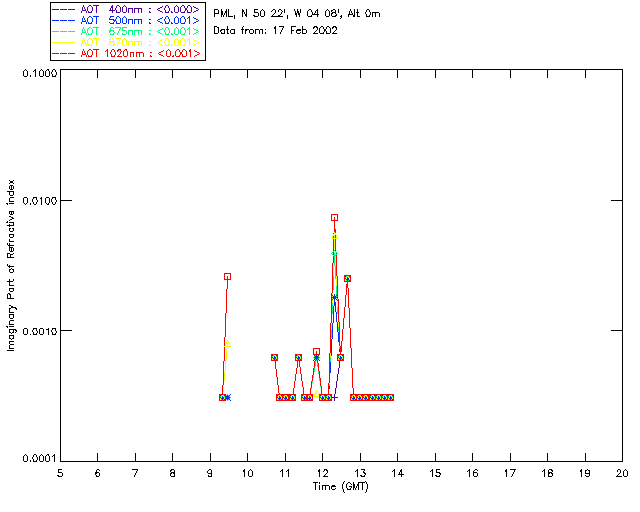
Task: Click the 'Data from: 17 Feb 2002' text
Action: pos(276,31)
